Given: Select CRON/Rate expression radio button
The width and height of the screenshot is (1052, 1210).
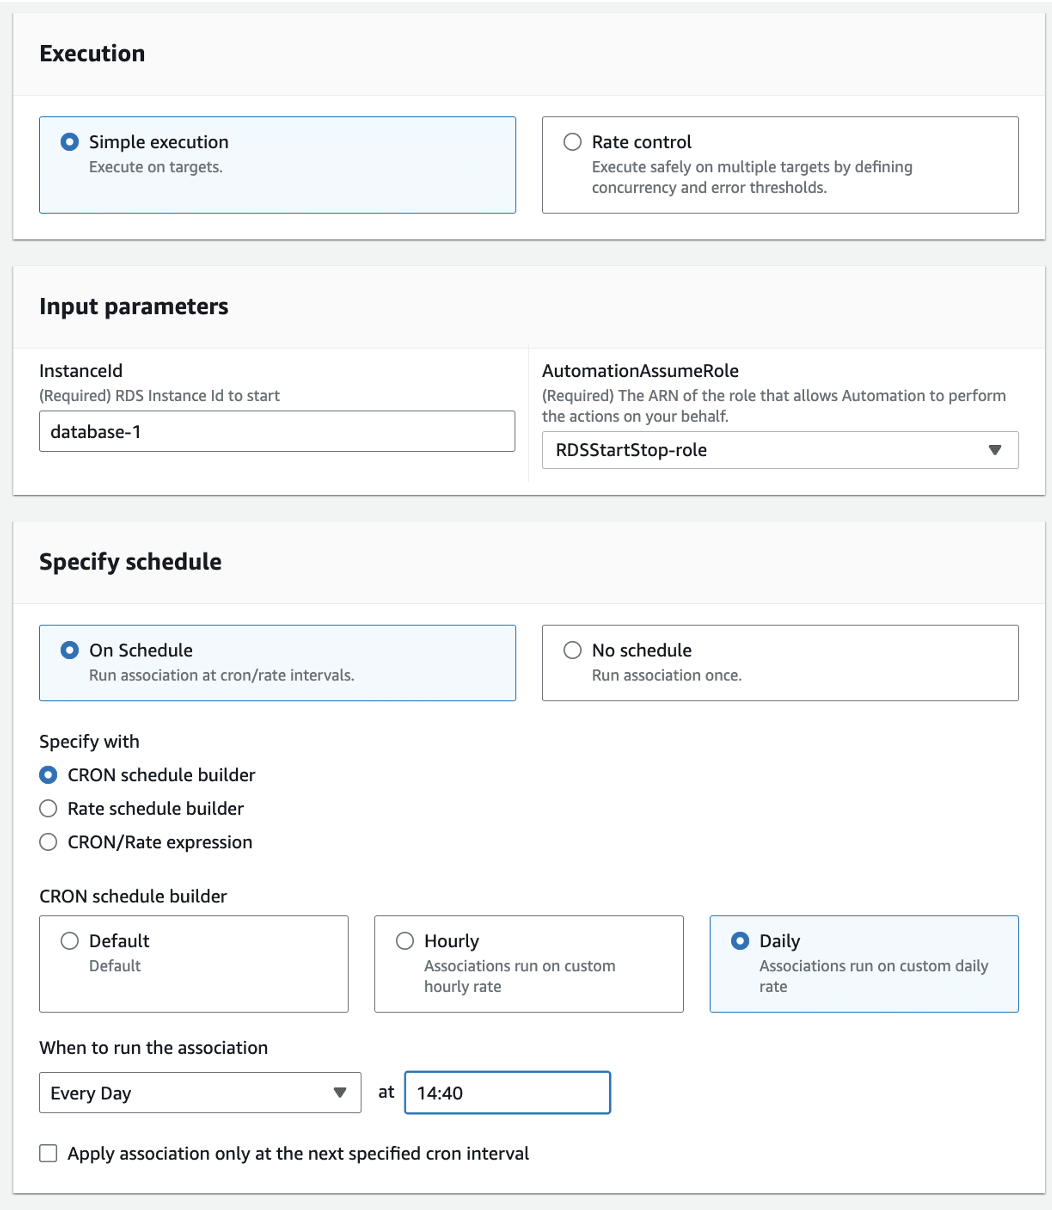Looking at the screenshot, I should click(48, 842).
